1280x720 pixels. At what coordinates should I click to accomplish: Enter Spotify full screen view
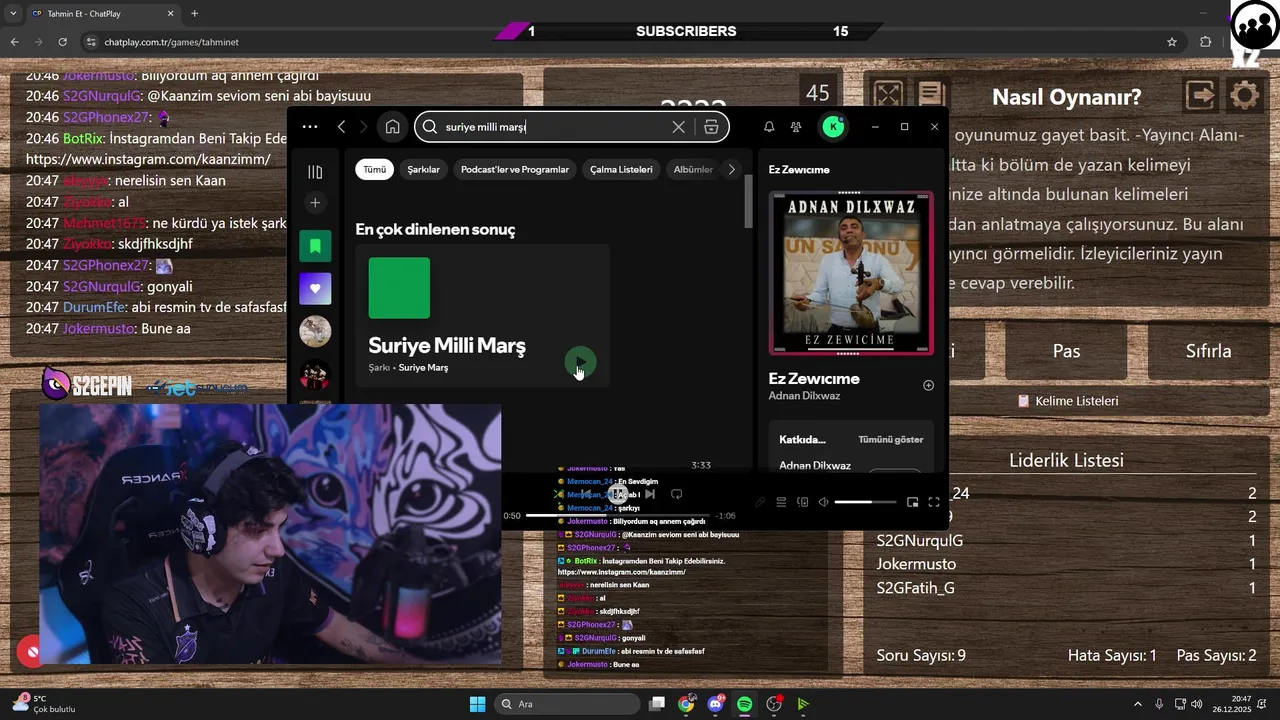[934, 502]
